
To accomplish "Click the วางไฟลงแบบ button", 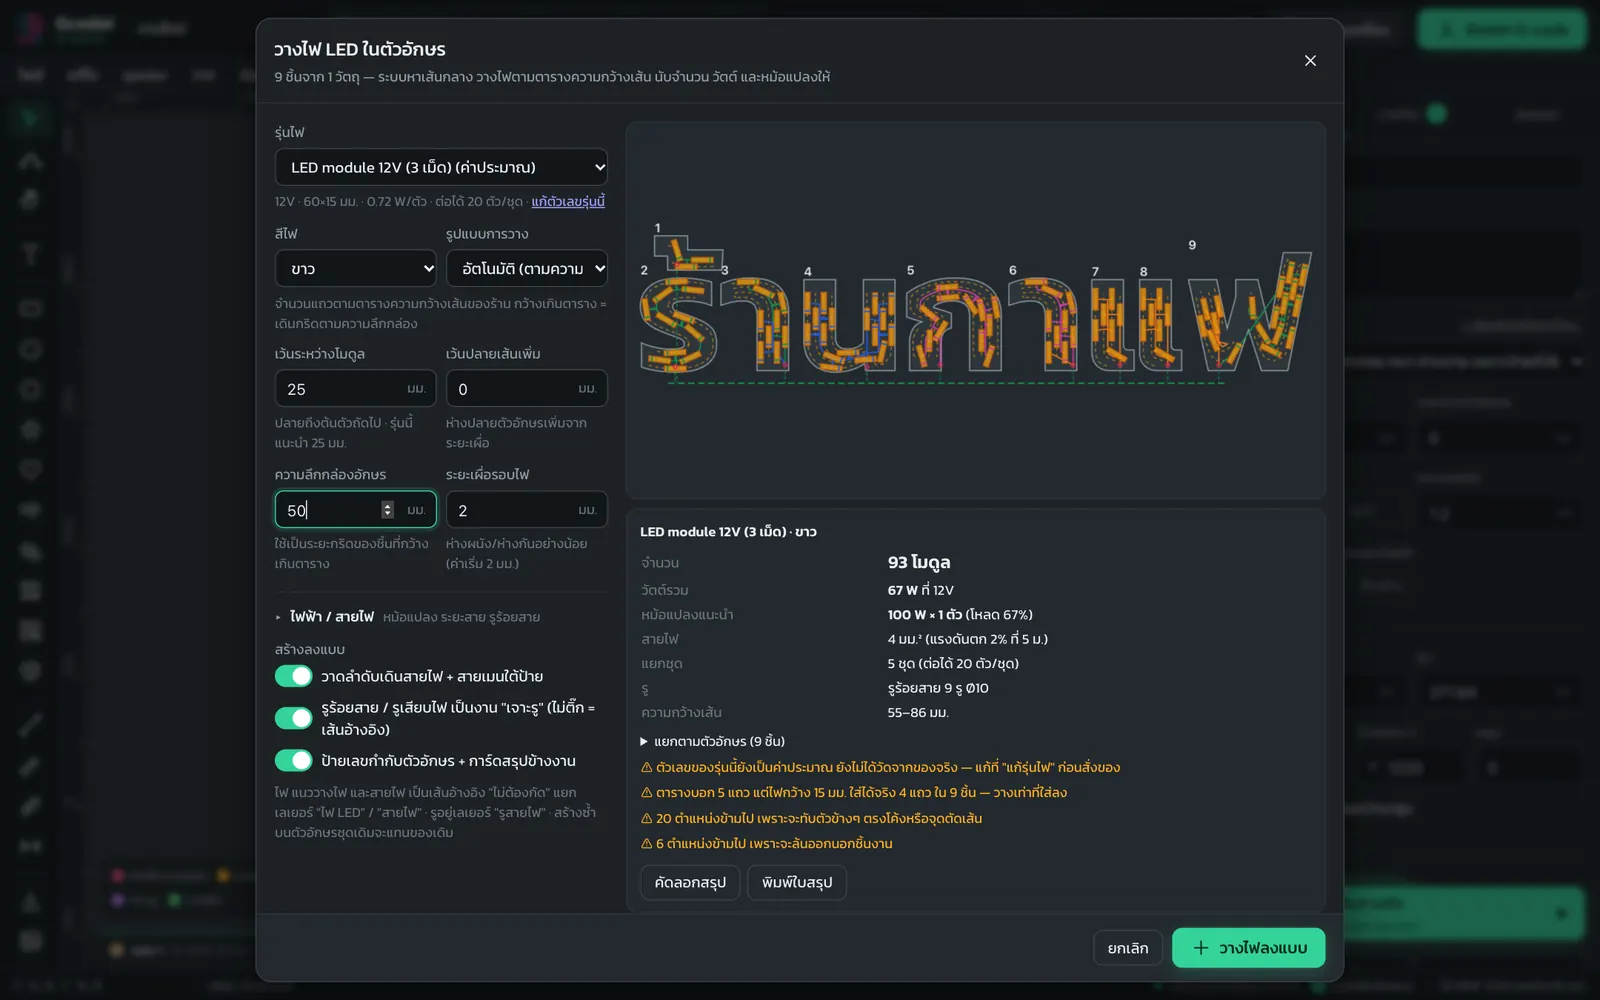I will (1249, 948).
